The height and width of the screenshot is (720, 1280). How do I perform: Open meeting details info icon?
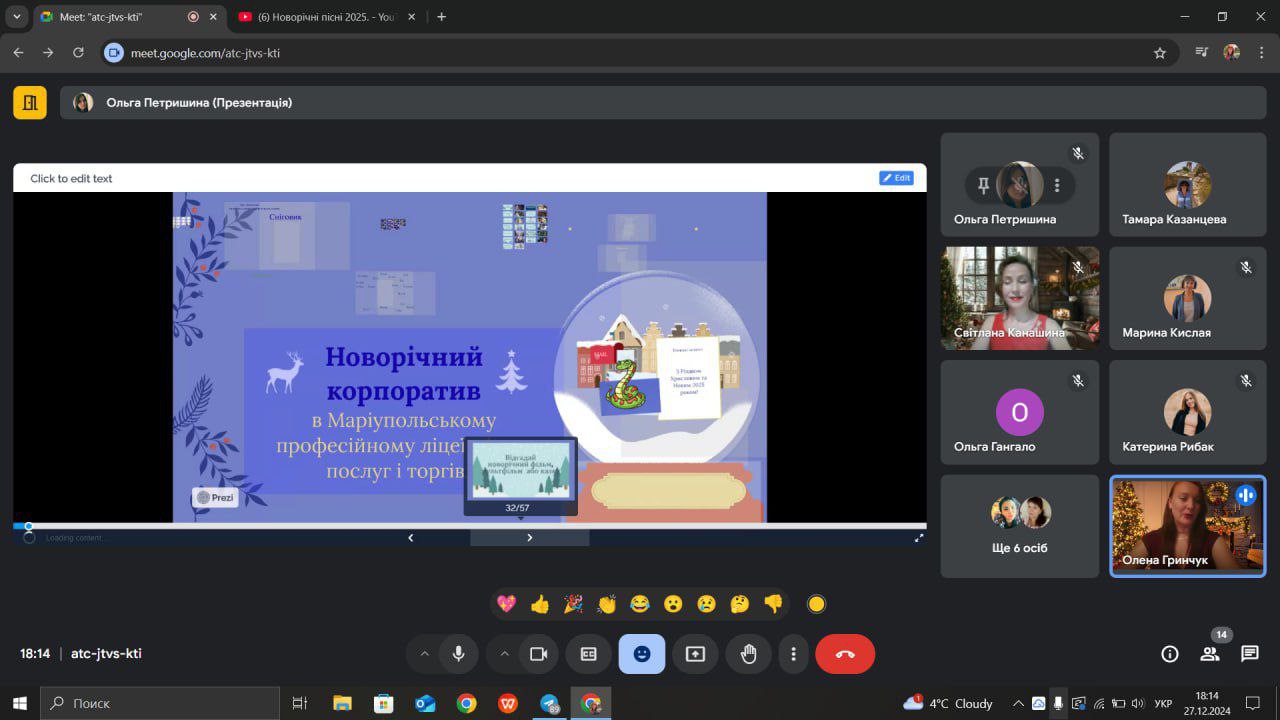pos(1169,654)
